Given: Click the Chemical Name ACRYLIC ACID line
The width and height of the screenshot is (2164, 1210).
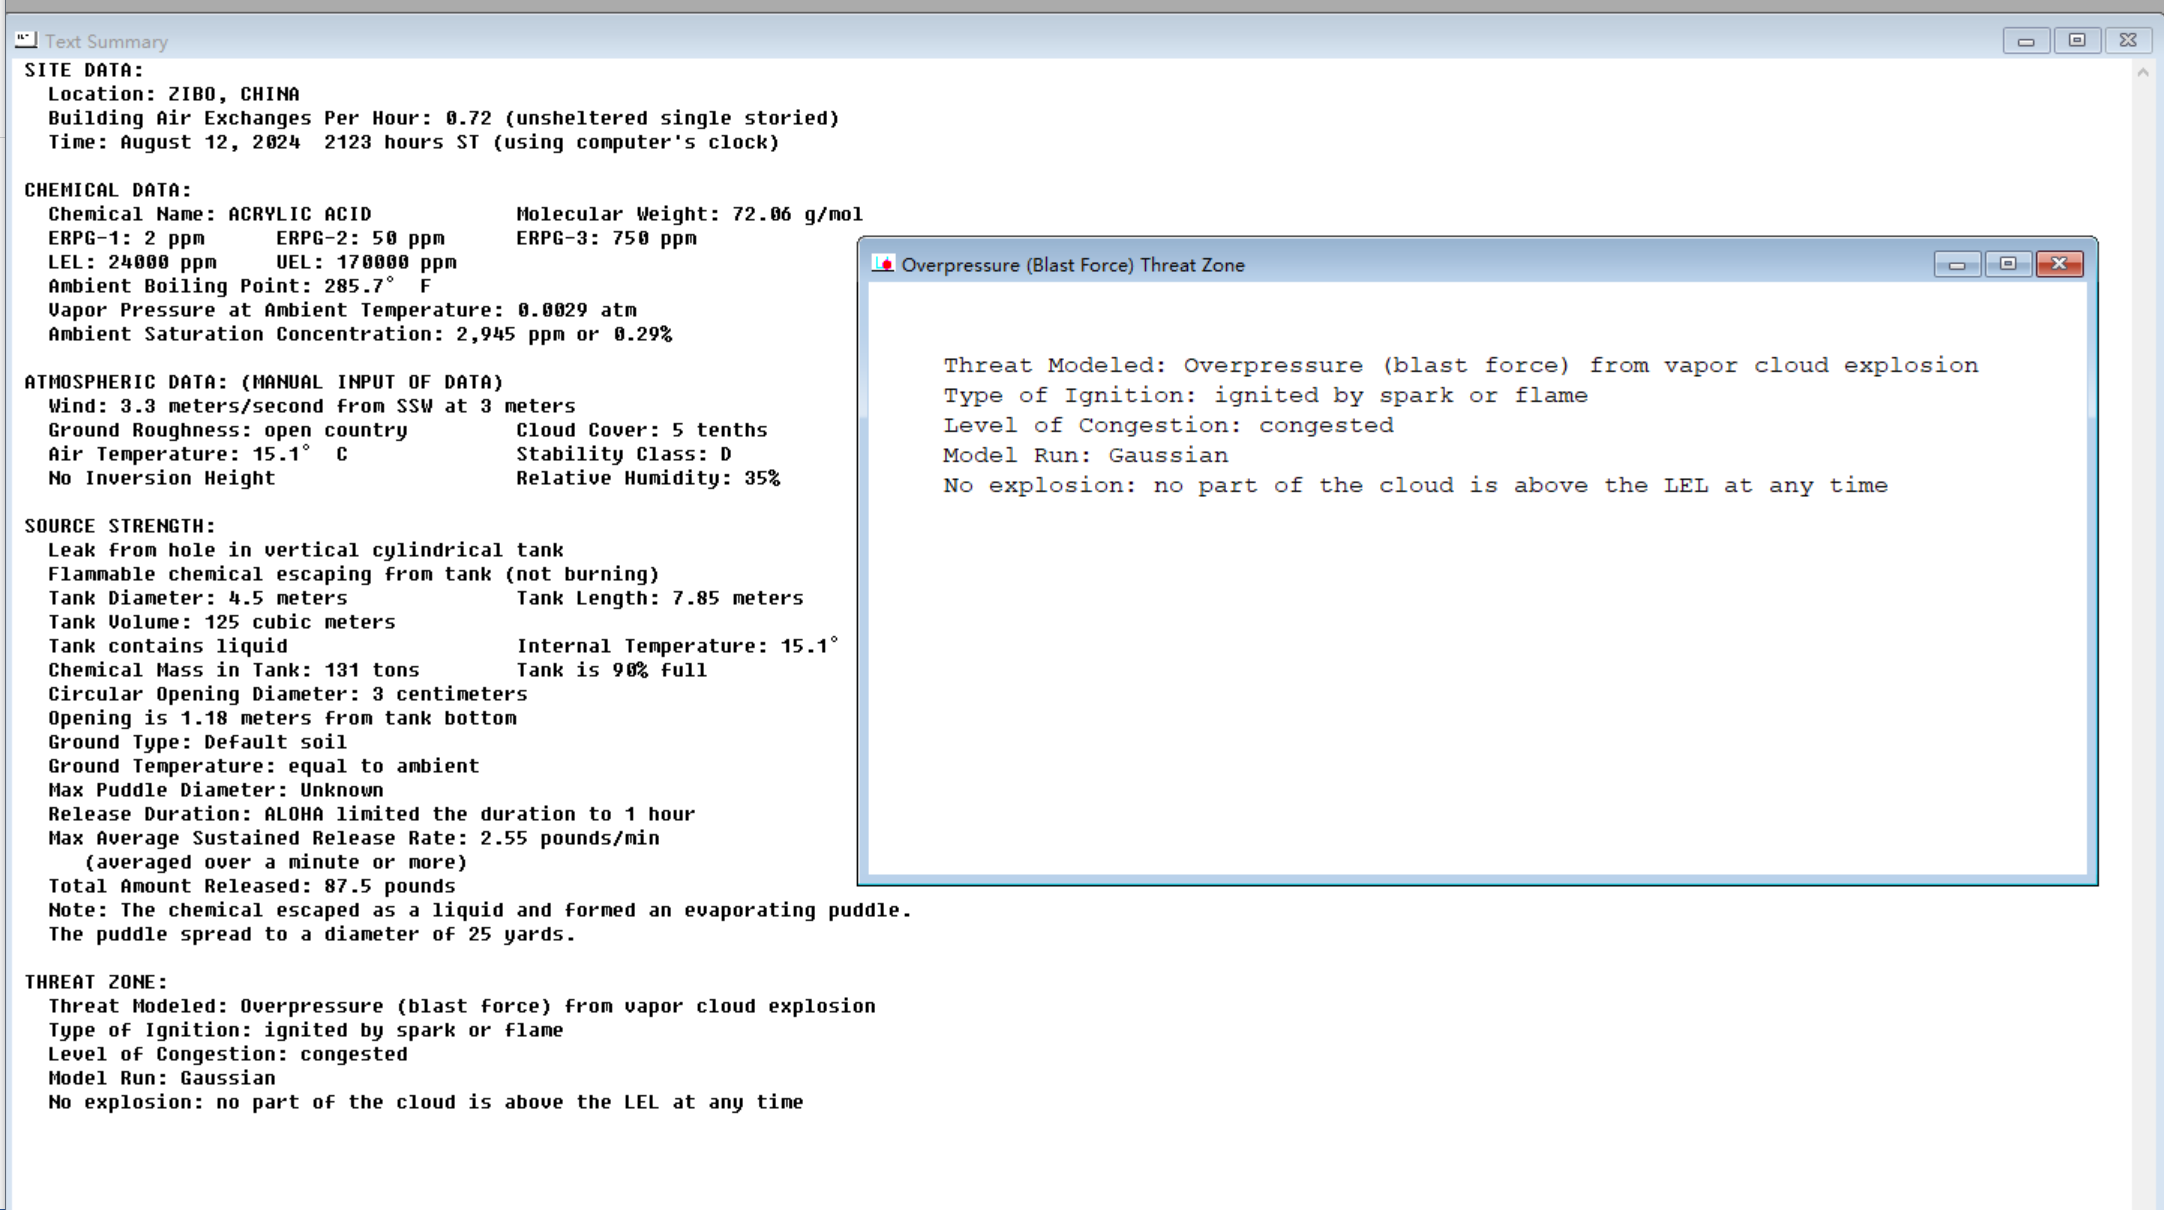Looking at the screenshot, I should 210,214.
